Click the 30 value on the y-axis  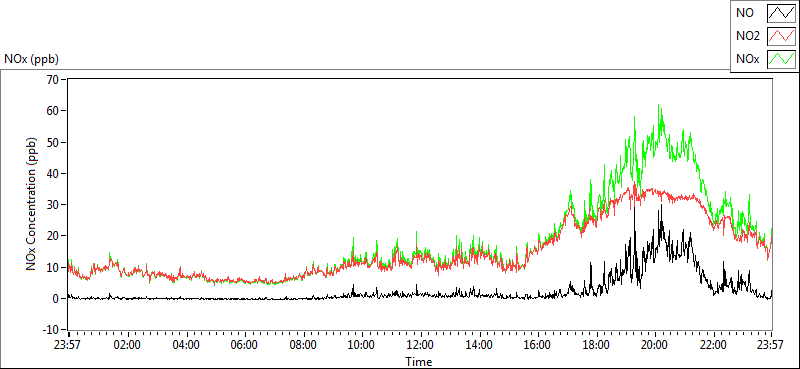[52, 205]
